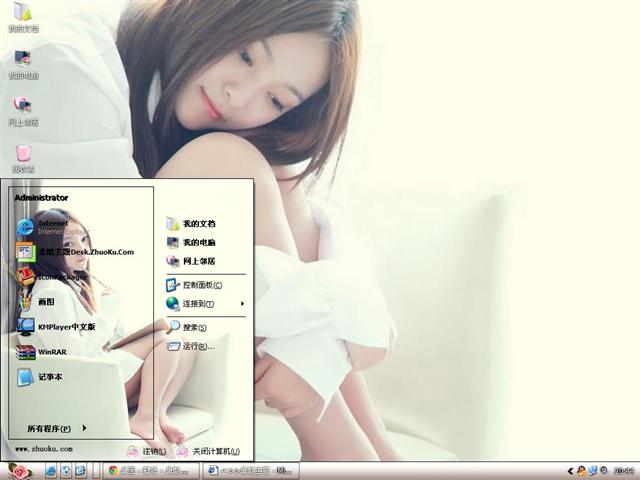Open the 回收站 recycle bin desktop icon

22,156
